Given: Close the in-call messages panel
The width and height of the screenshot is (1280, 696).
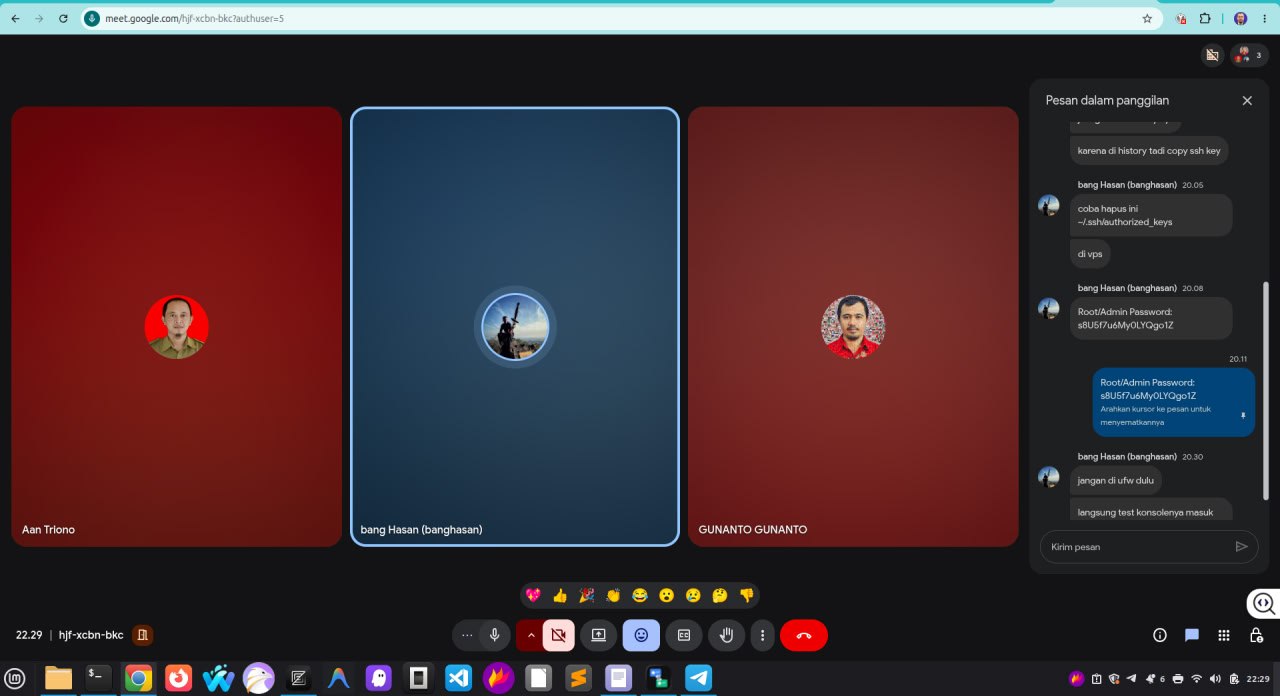Looking at the screenshot, I should [x=1247, y=100].
